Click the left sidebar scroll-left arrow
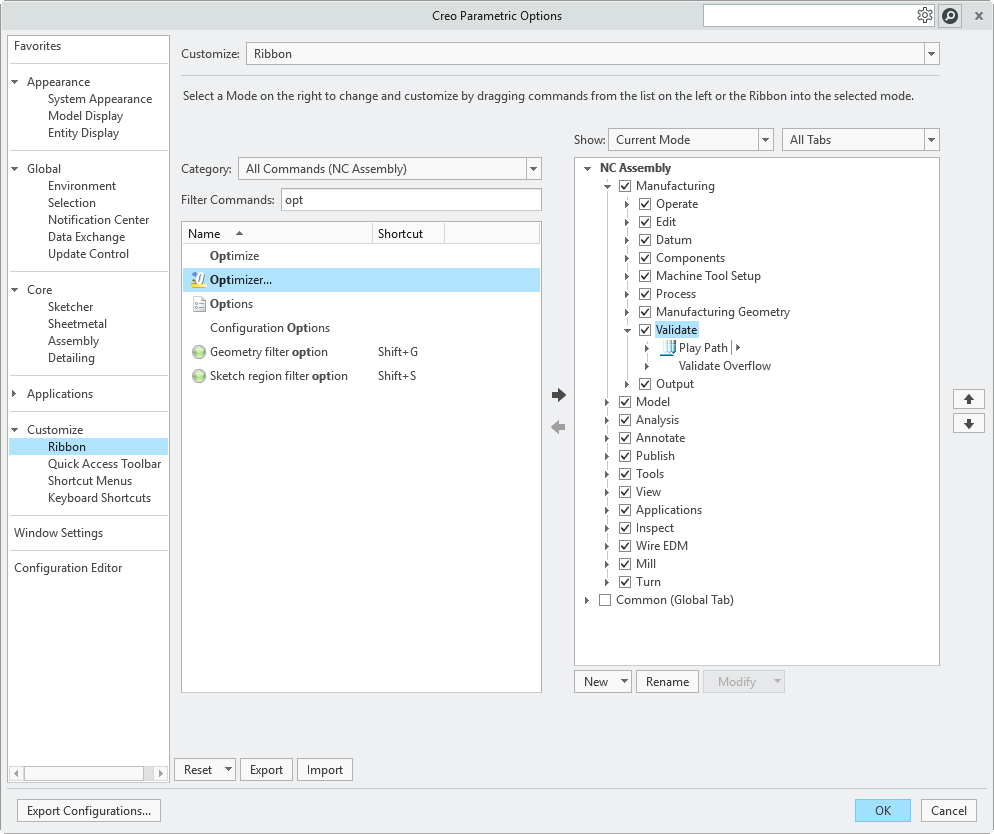994x834 pixels. (x=16, y=773)
